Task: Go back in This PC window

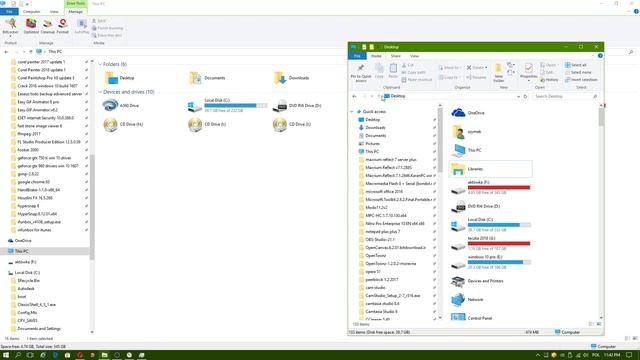Action: coord(6,52)
